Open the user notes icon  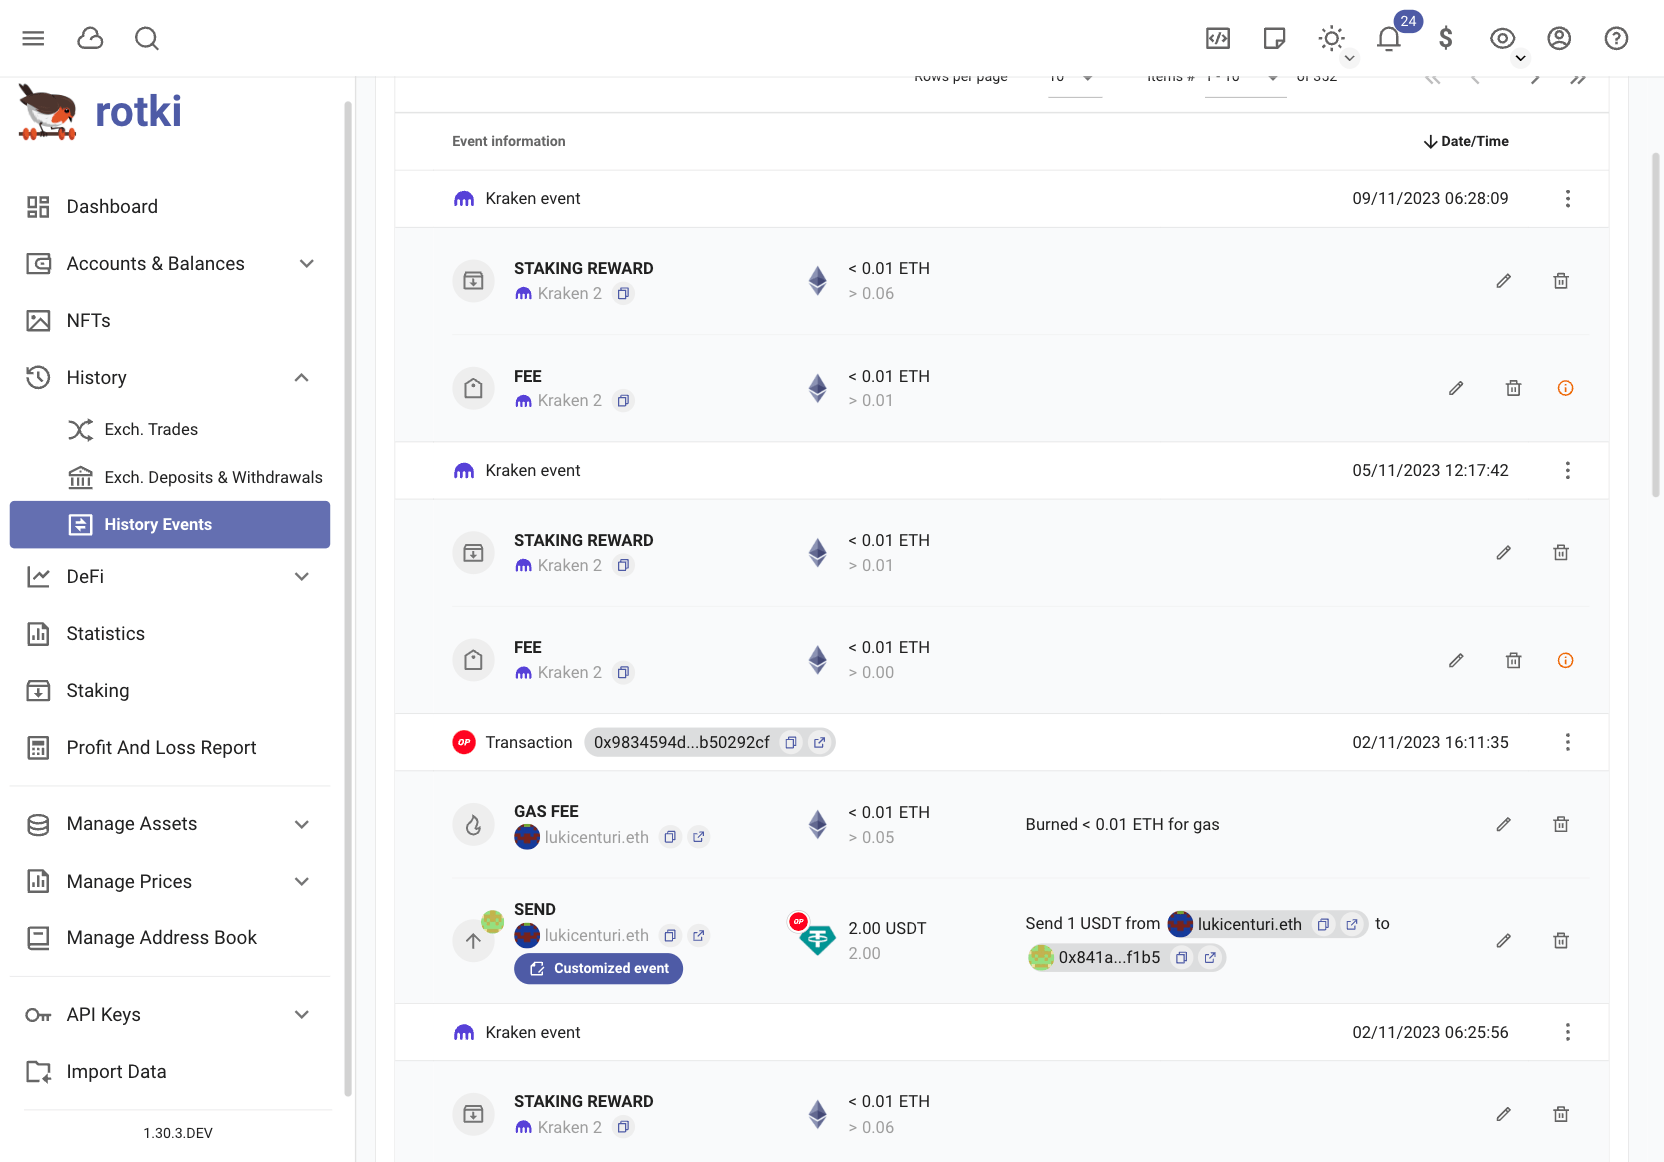pyautogui.click(x=1275, y=38)
